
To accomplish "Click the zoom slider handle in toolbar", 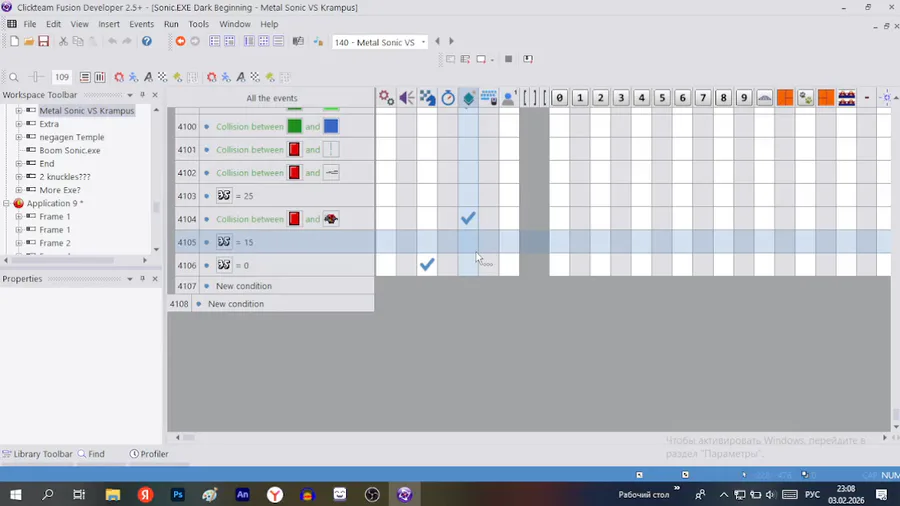I will (36, 77).
